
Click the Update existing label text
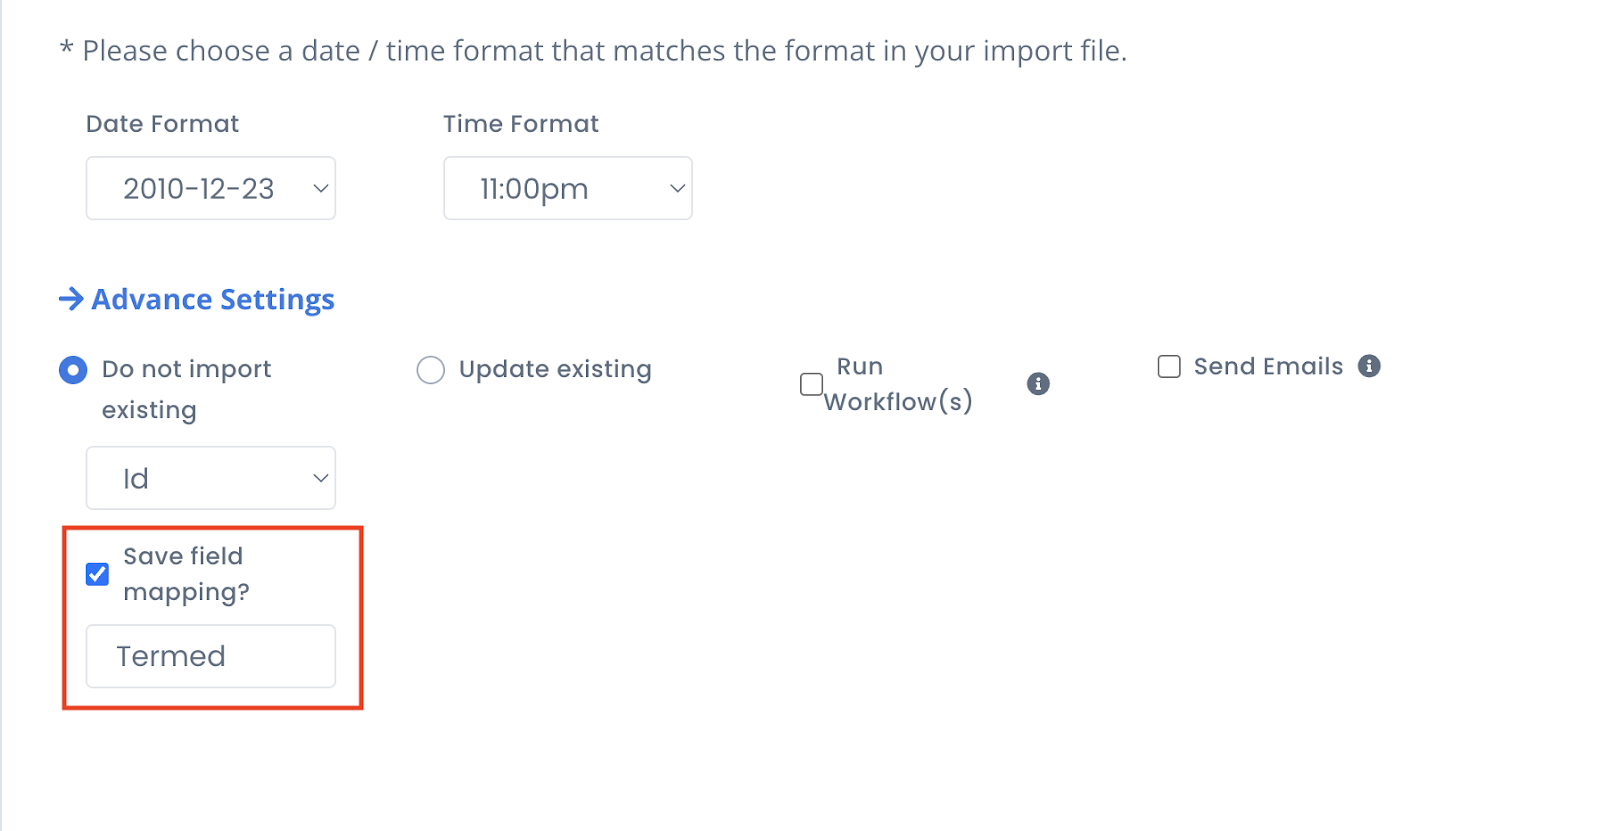pos(555,370)
